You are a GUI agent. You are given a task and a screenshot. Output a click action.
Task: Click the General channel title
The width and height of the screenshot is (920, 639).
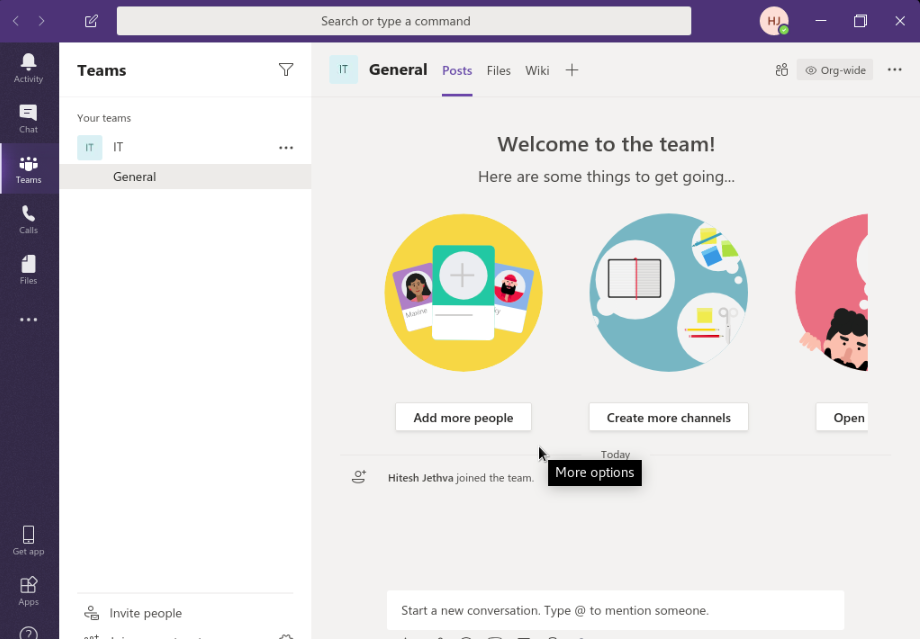(398, 70)
